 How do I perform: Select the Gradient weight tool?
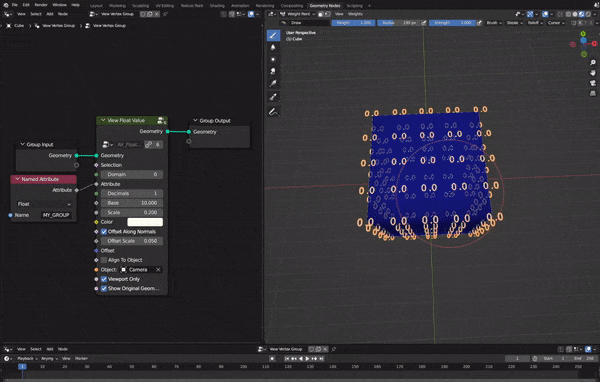click(x=273, y=83)
